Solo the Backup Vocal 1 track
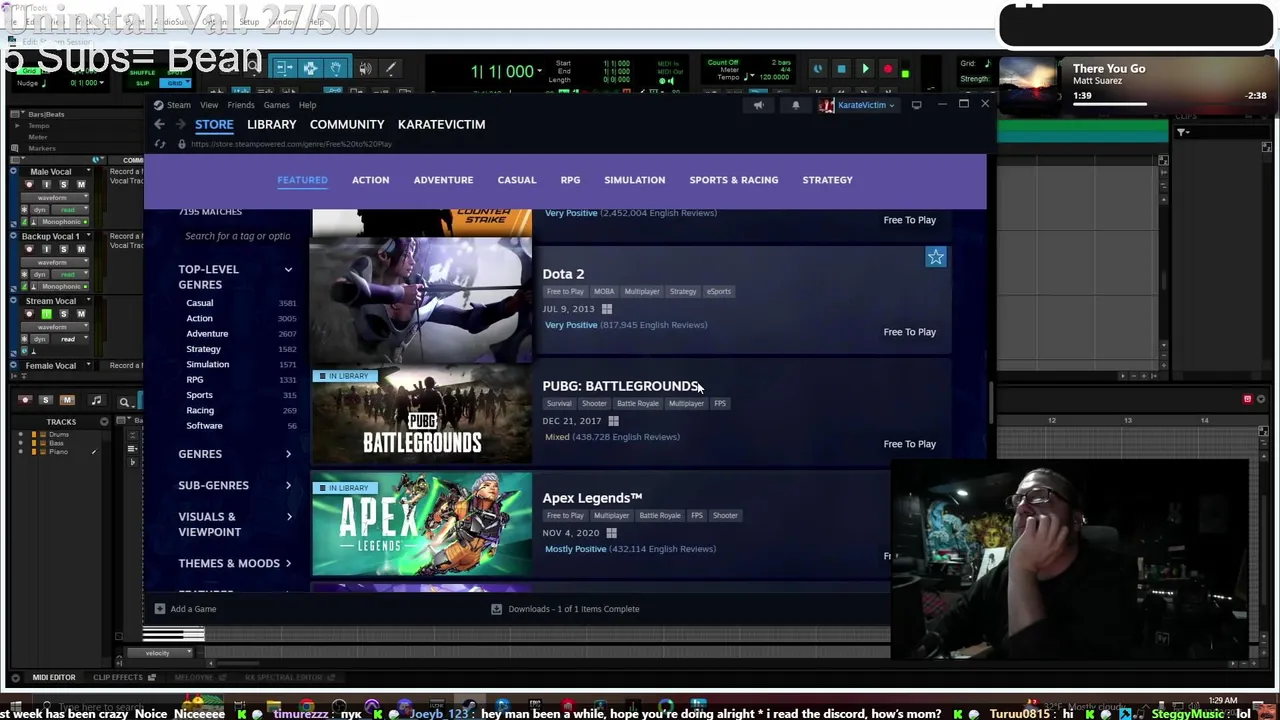Image resolution: width=1280 pixels, height=720 pixels. tap(64, 249)
